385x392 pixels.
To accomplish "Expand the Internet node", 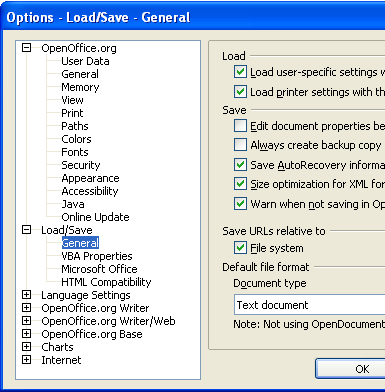I will [26, 360].
